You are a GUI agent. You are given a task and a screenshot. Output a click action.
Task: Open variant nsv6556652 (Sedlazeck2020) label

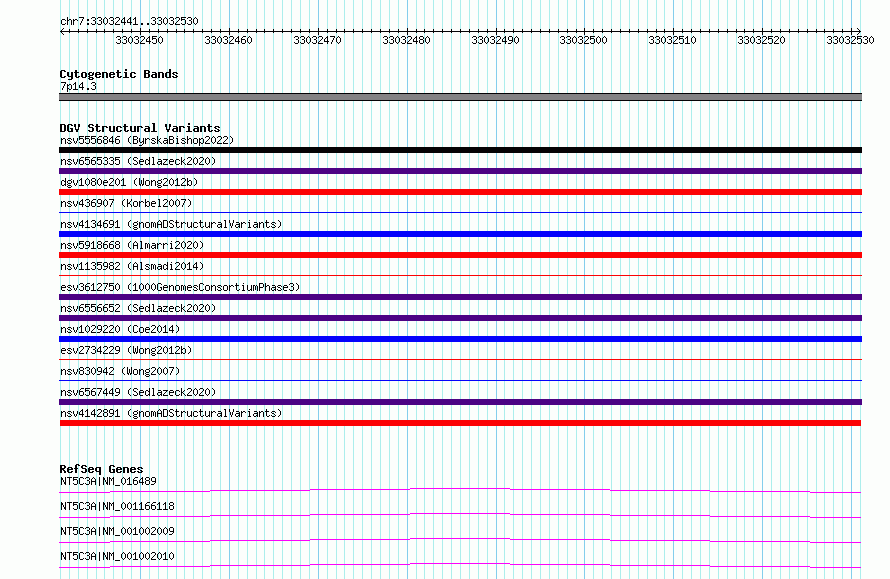point(138,308)
